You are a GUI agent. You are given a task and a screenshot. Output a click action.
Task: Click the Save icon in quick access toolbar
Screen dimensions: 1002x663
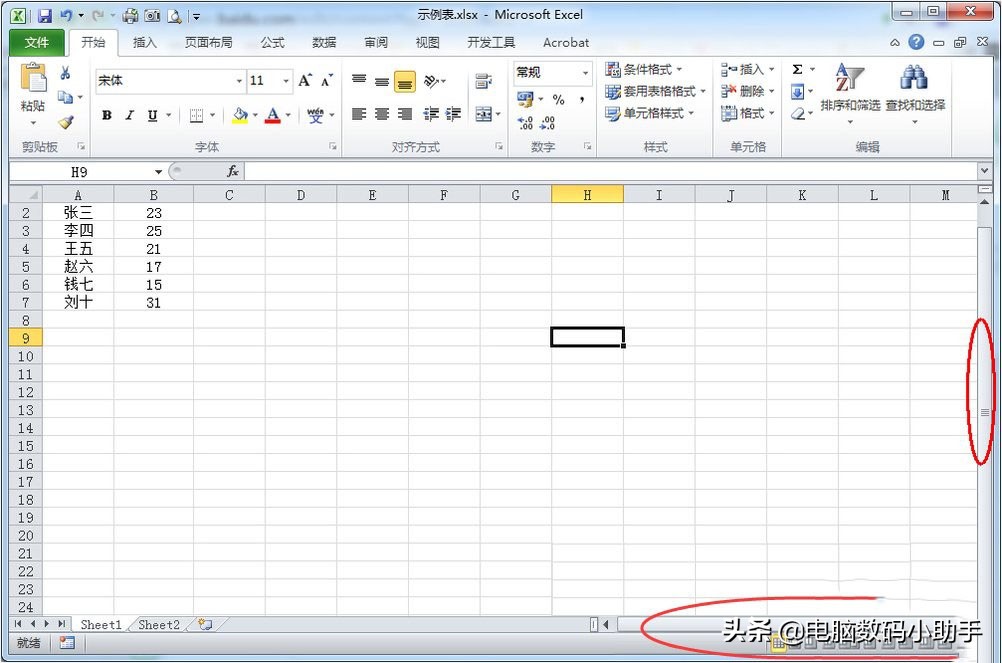(x=44, y=16)
